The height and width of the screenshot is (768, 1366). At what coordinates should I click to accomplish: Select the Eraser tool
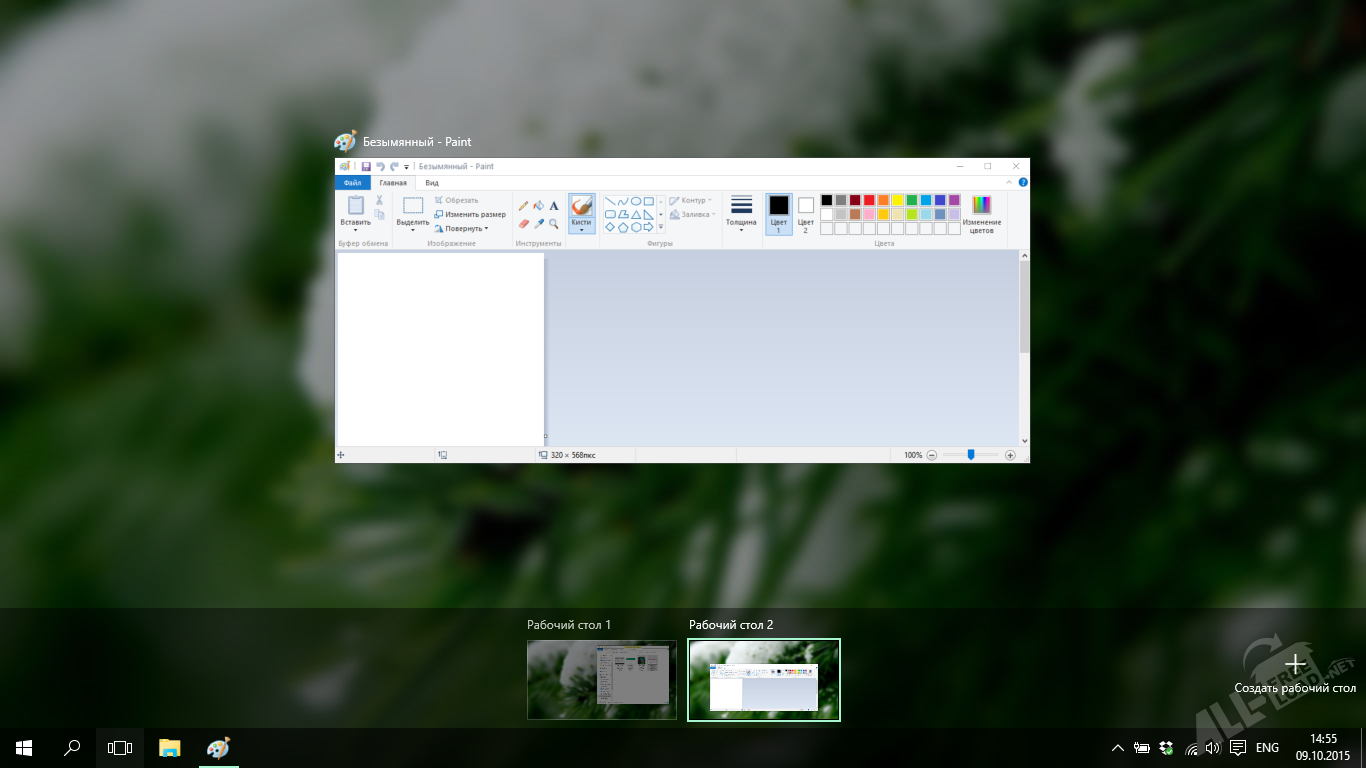tap(523, 224)
